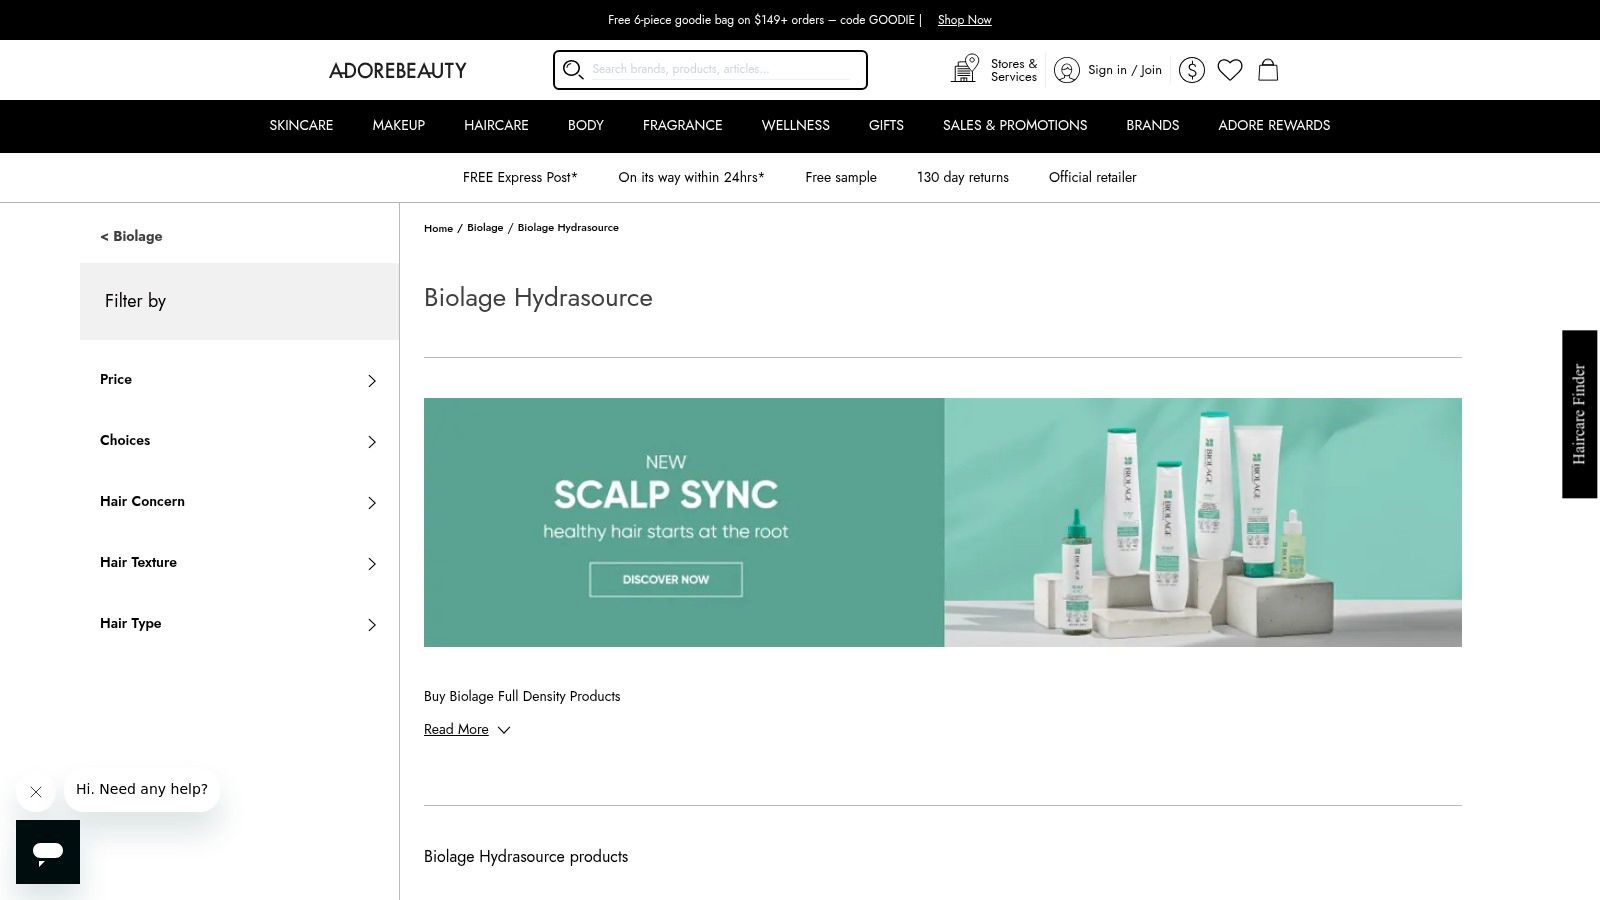This screenshot has width=1600, height=900.
Task: Click the Buy Biolage Full Density Products text
Action: tap(522, 696)
